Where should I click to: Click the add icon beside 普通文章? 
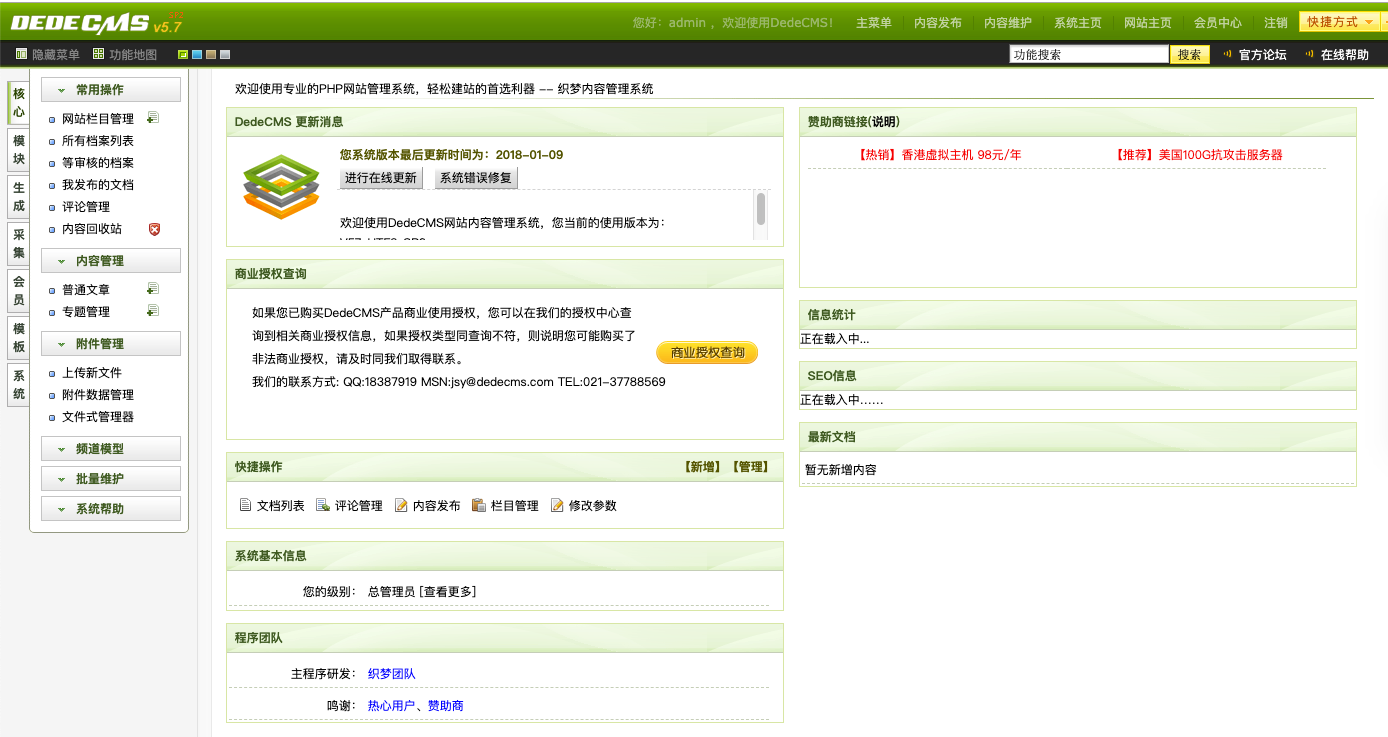(x=153, y=289)
